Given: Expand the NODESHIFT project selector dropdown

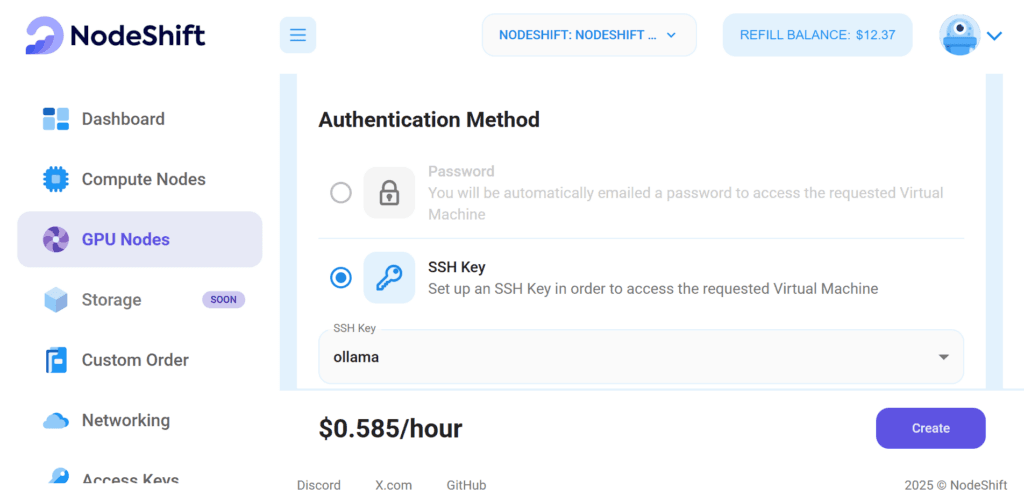Looking at the screenshot, I should tap(589, 35).
